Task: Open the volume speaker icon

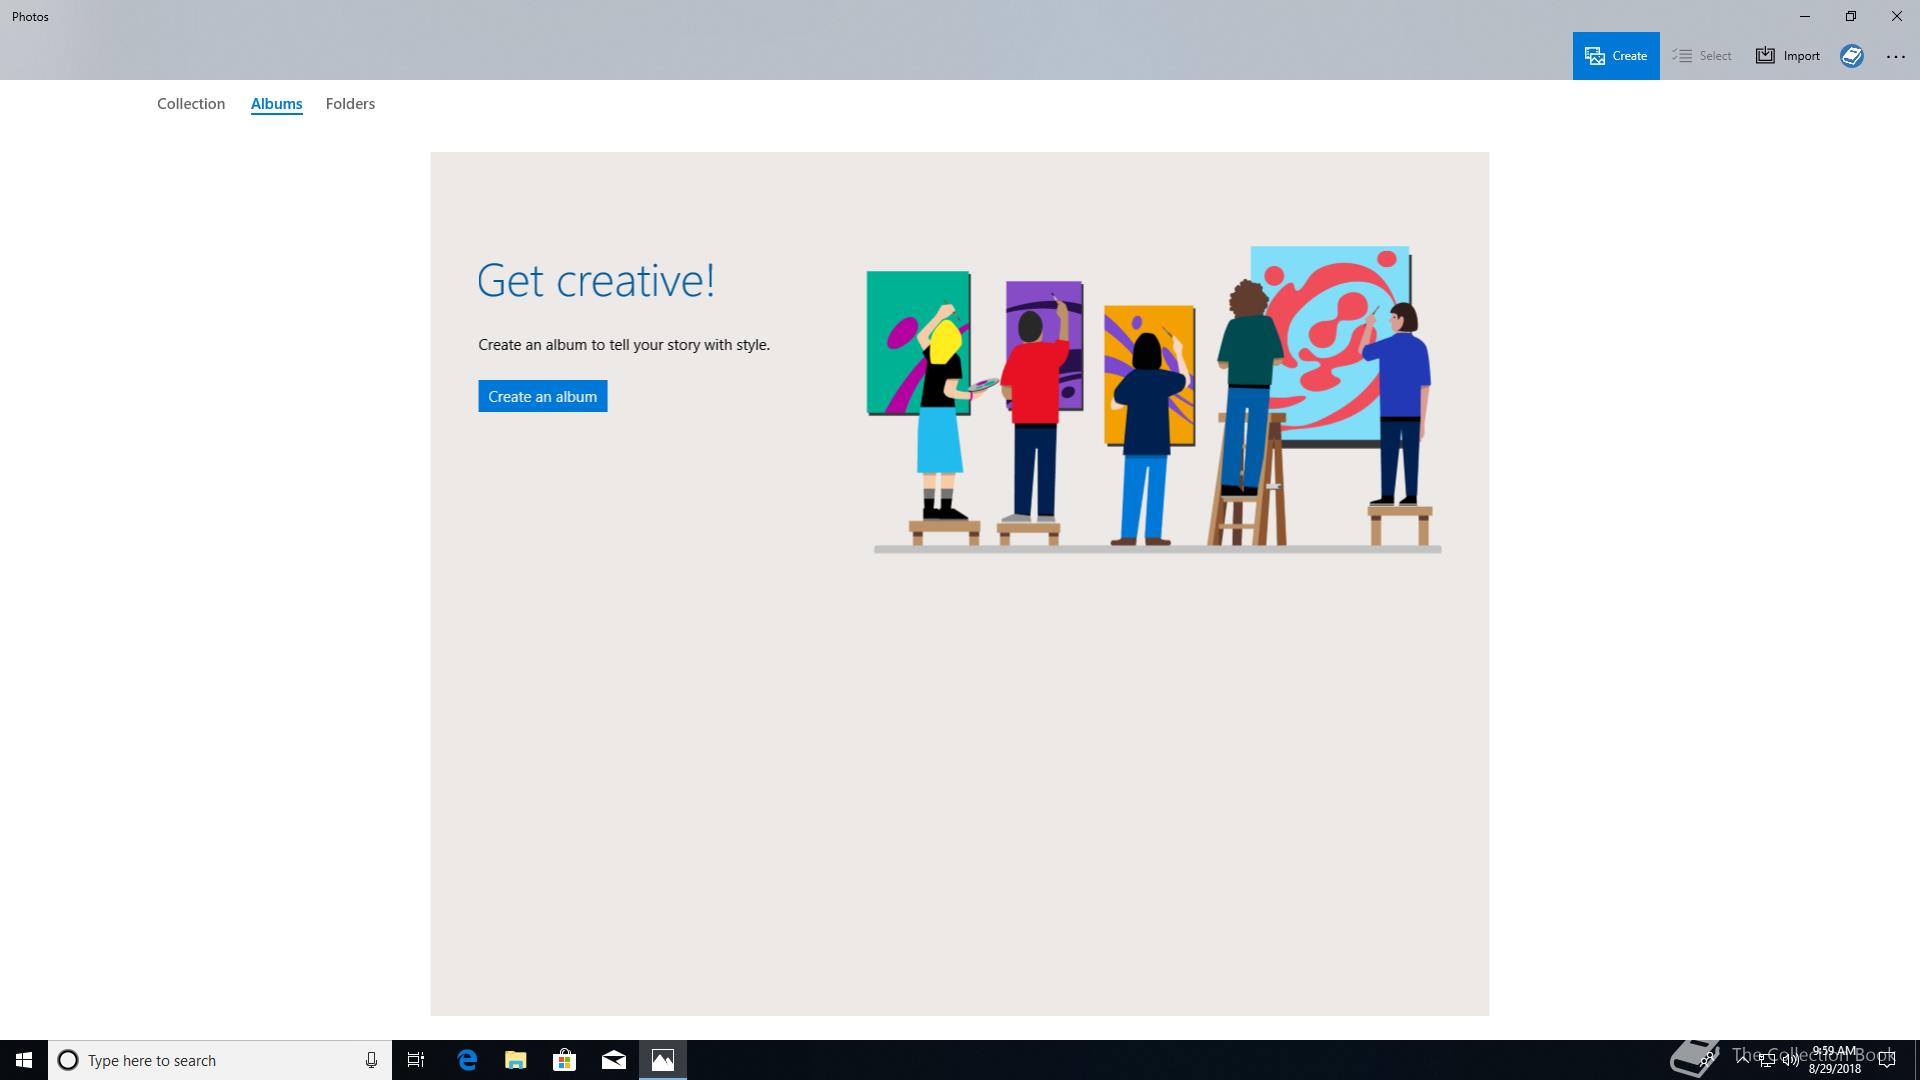Action: pyautogui.click(x=1790, y=1061)
